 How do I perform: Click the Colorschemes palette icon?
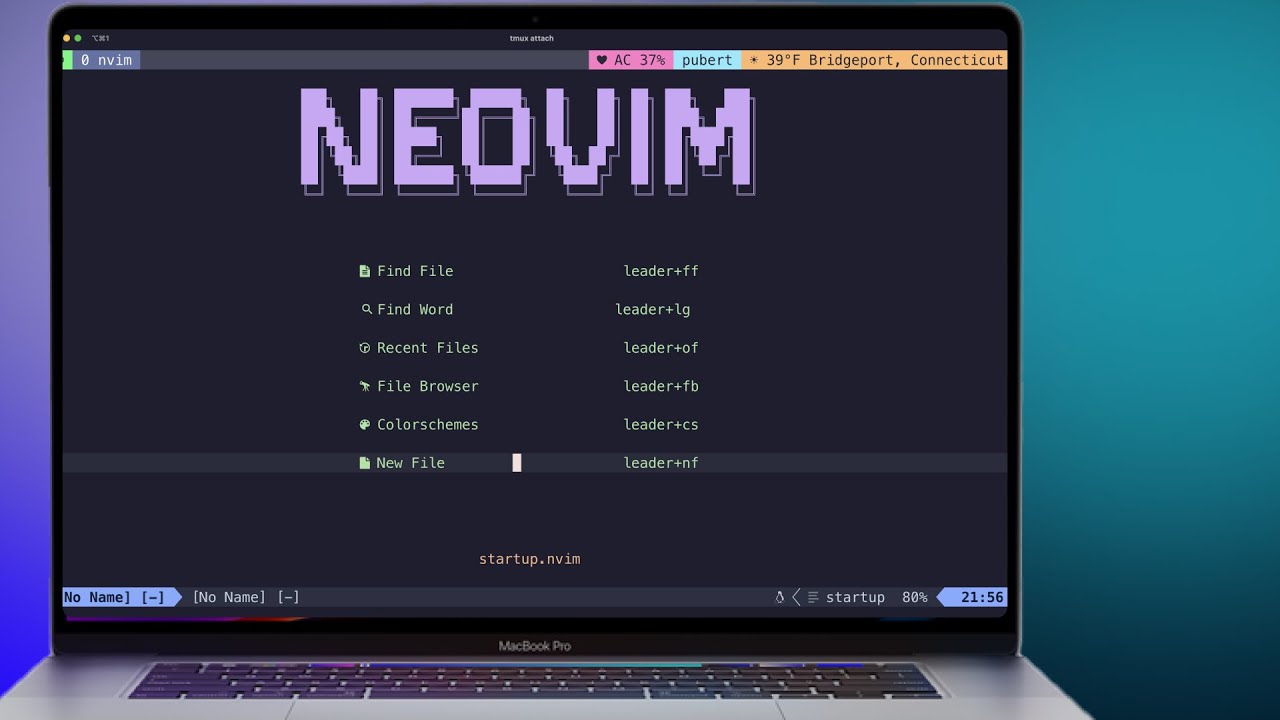[365, 425]
